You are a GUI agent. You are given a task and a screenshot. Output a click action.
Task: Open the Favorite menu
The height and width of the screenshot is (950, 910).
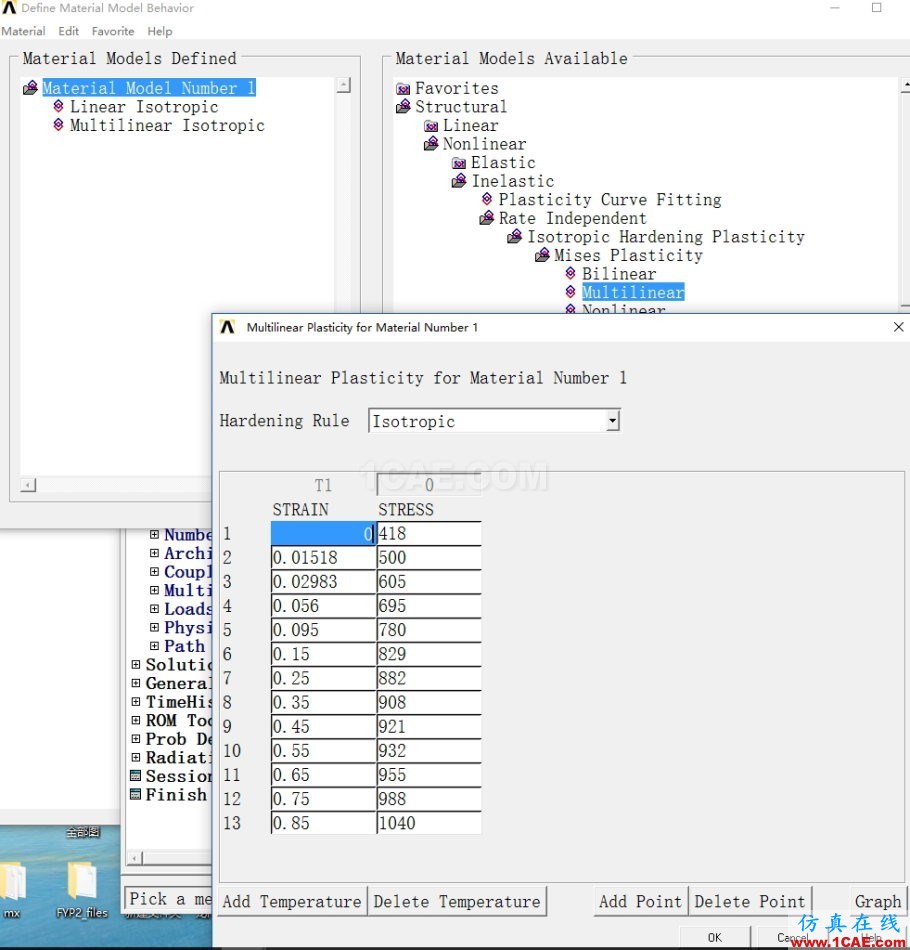113,31
